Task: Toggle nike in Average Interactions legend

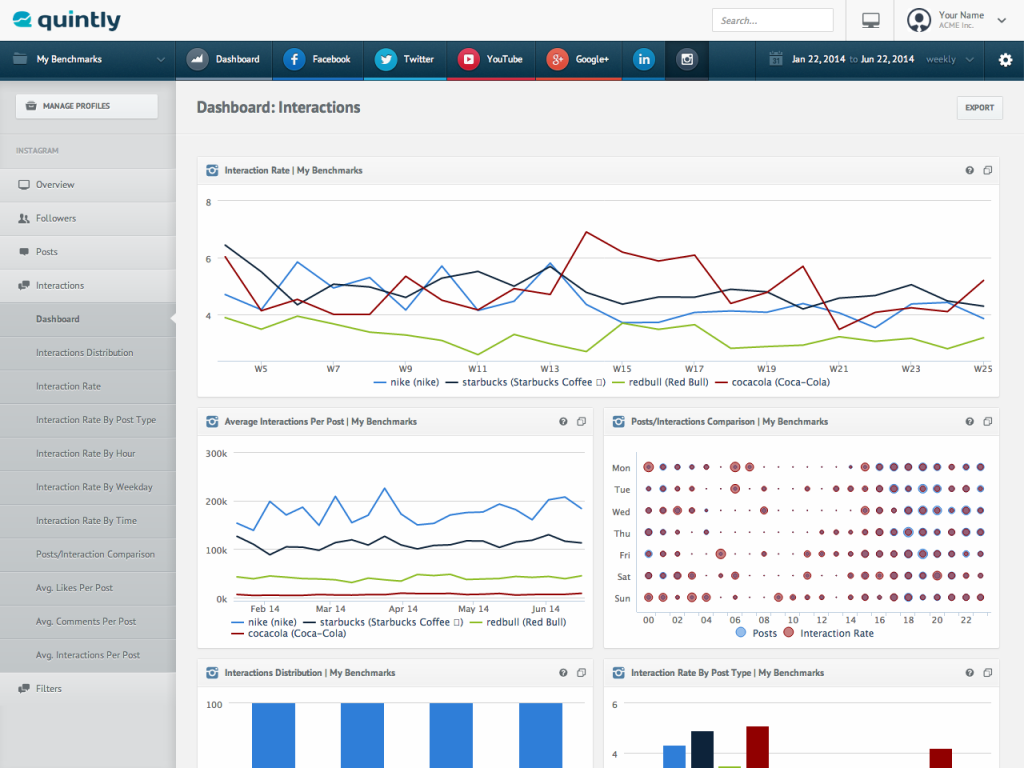Action: pyautogui.click(x=264, y=622)
